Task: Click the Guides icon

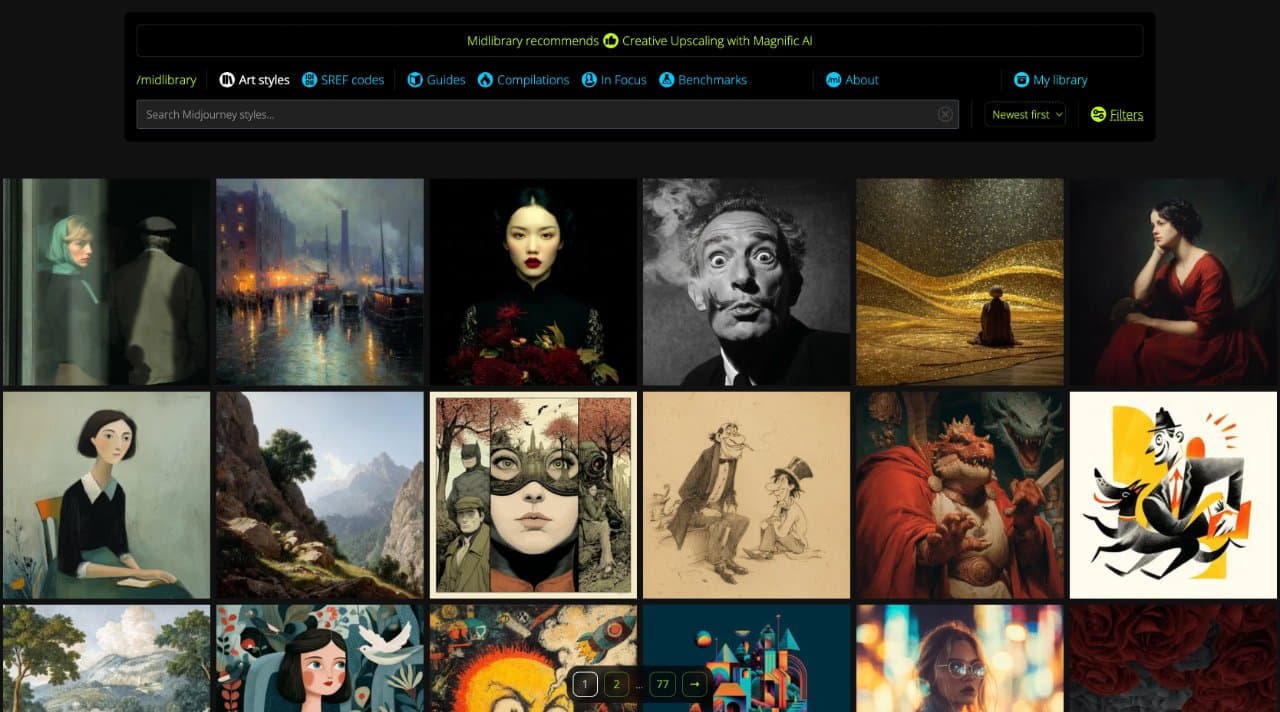Action: pos(415,80)
